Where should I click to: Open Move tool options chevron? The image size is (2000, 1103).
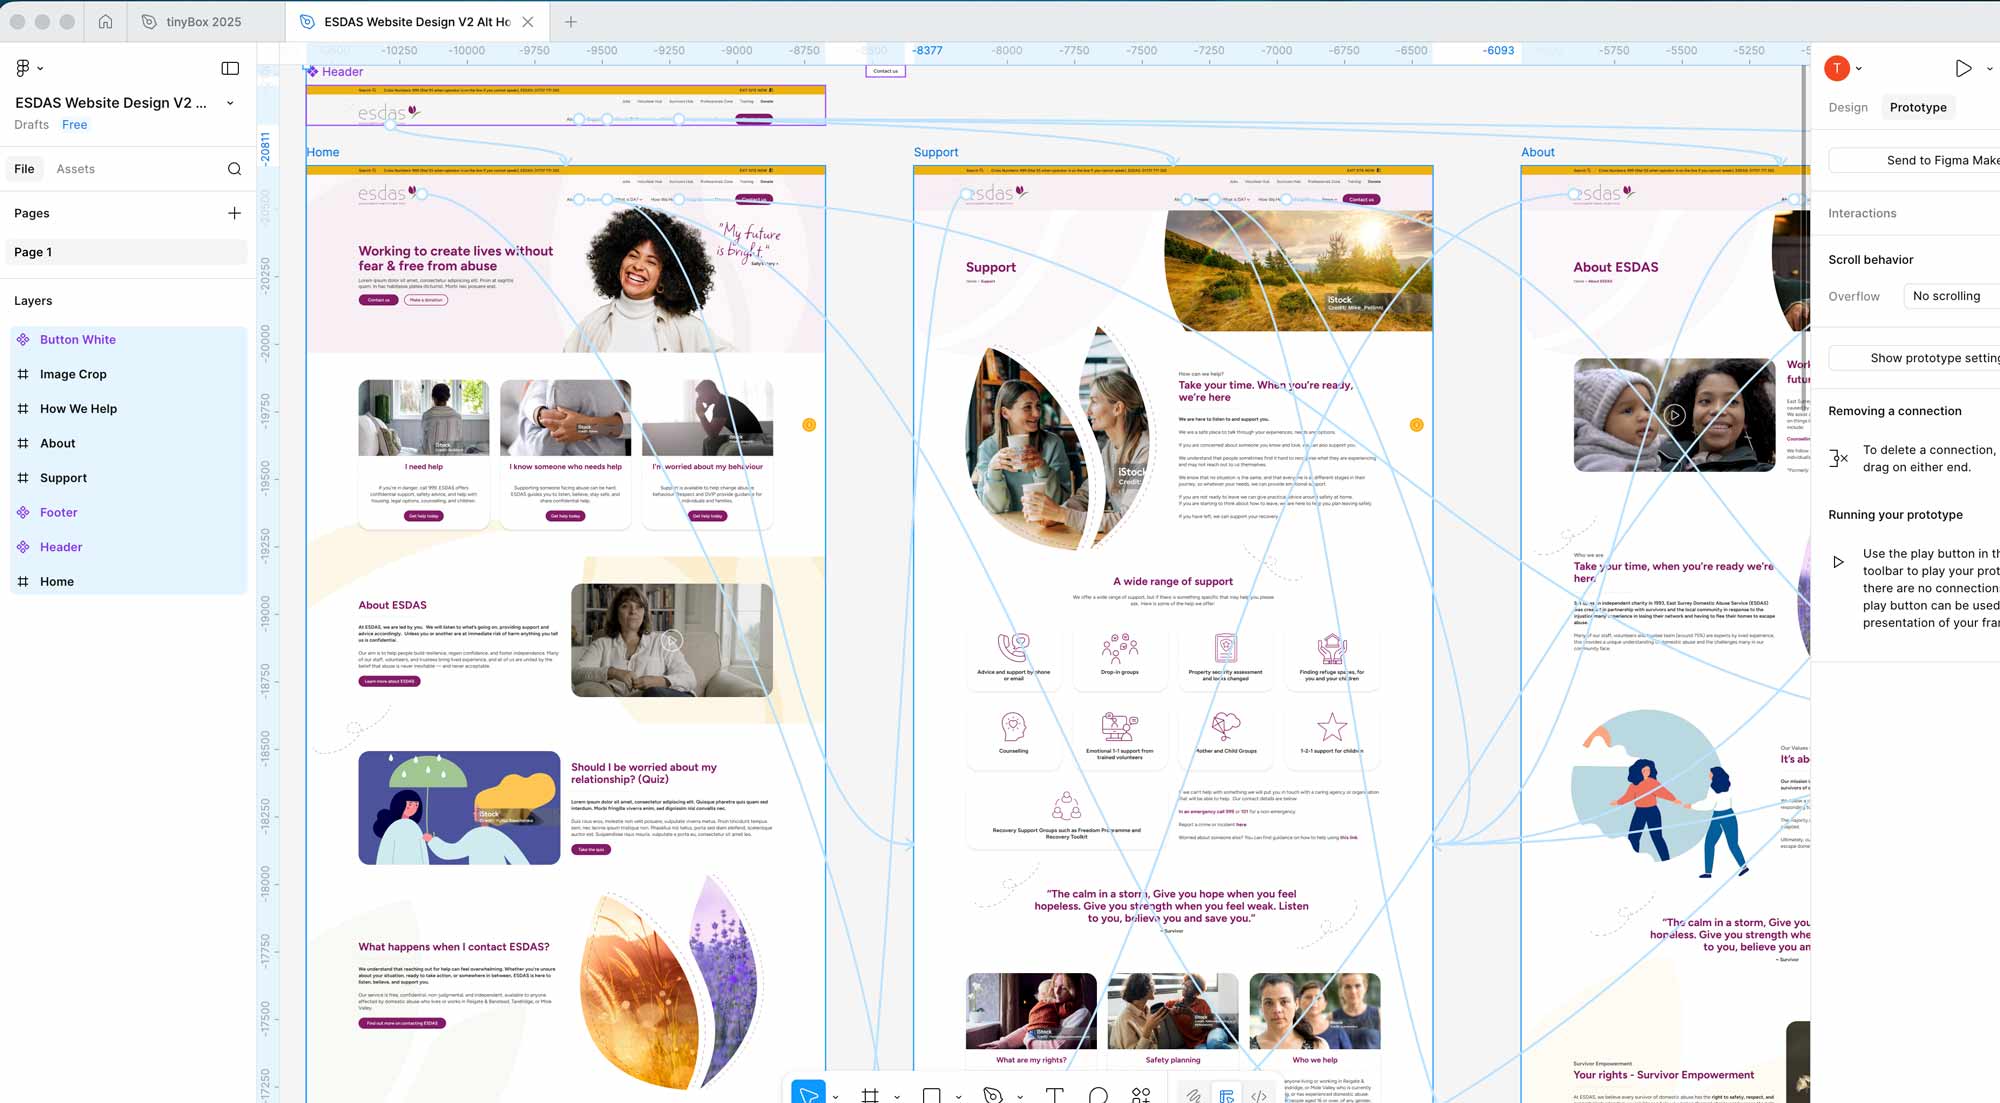tap(836, 1097)
